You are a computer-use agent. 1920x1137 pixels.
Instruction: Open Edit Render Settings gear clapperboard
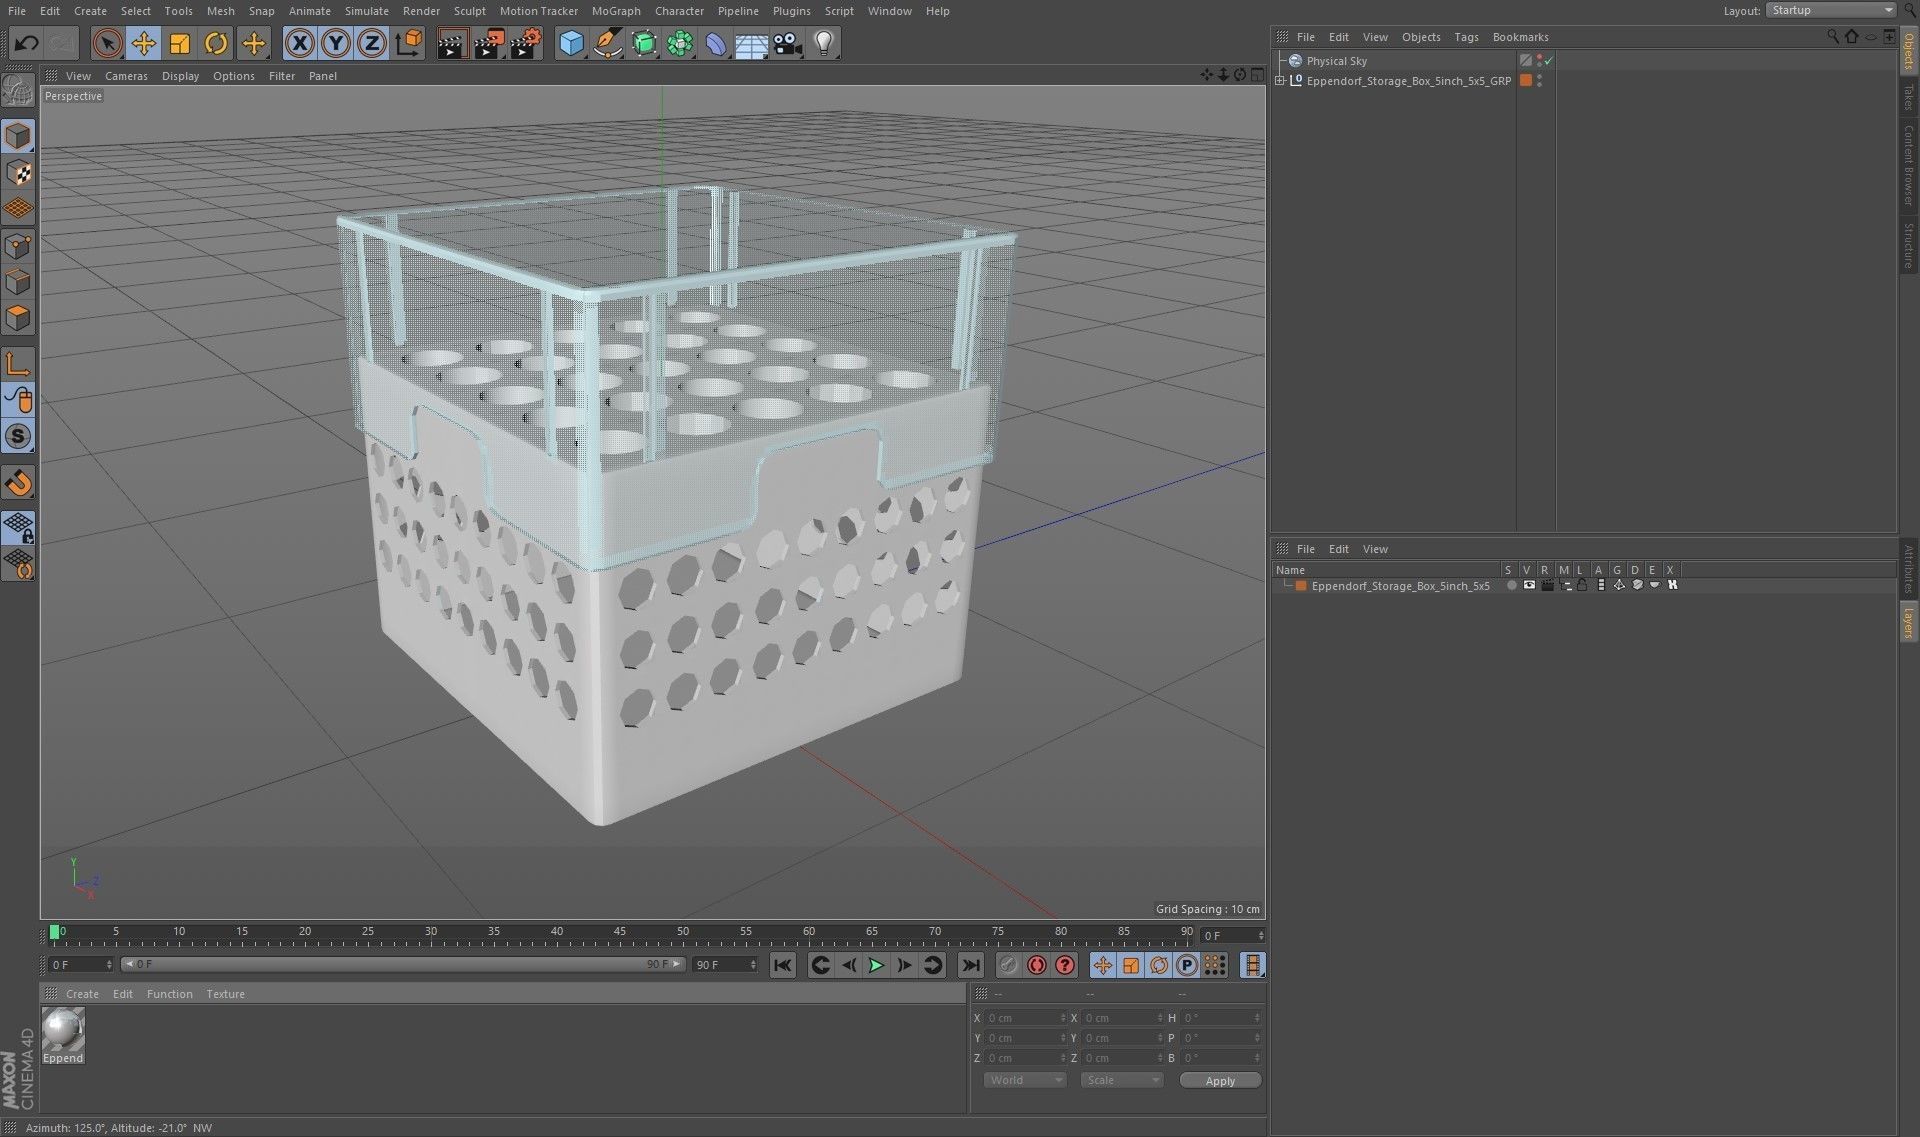[x=526, y=43]
